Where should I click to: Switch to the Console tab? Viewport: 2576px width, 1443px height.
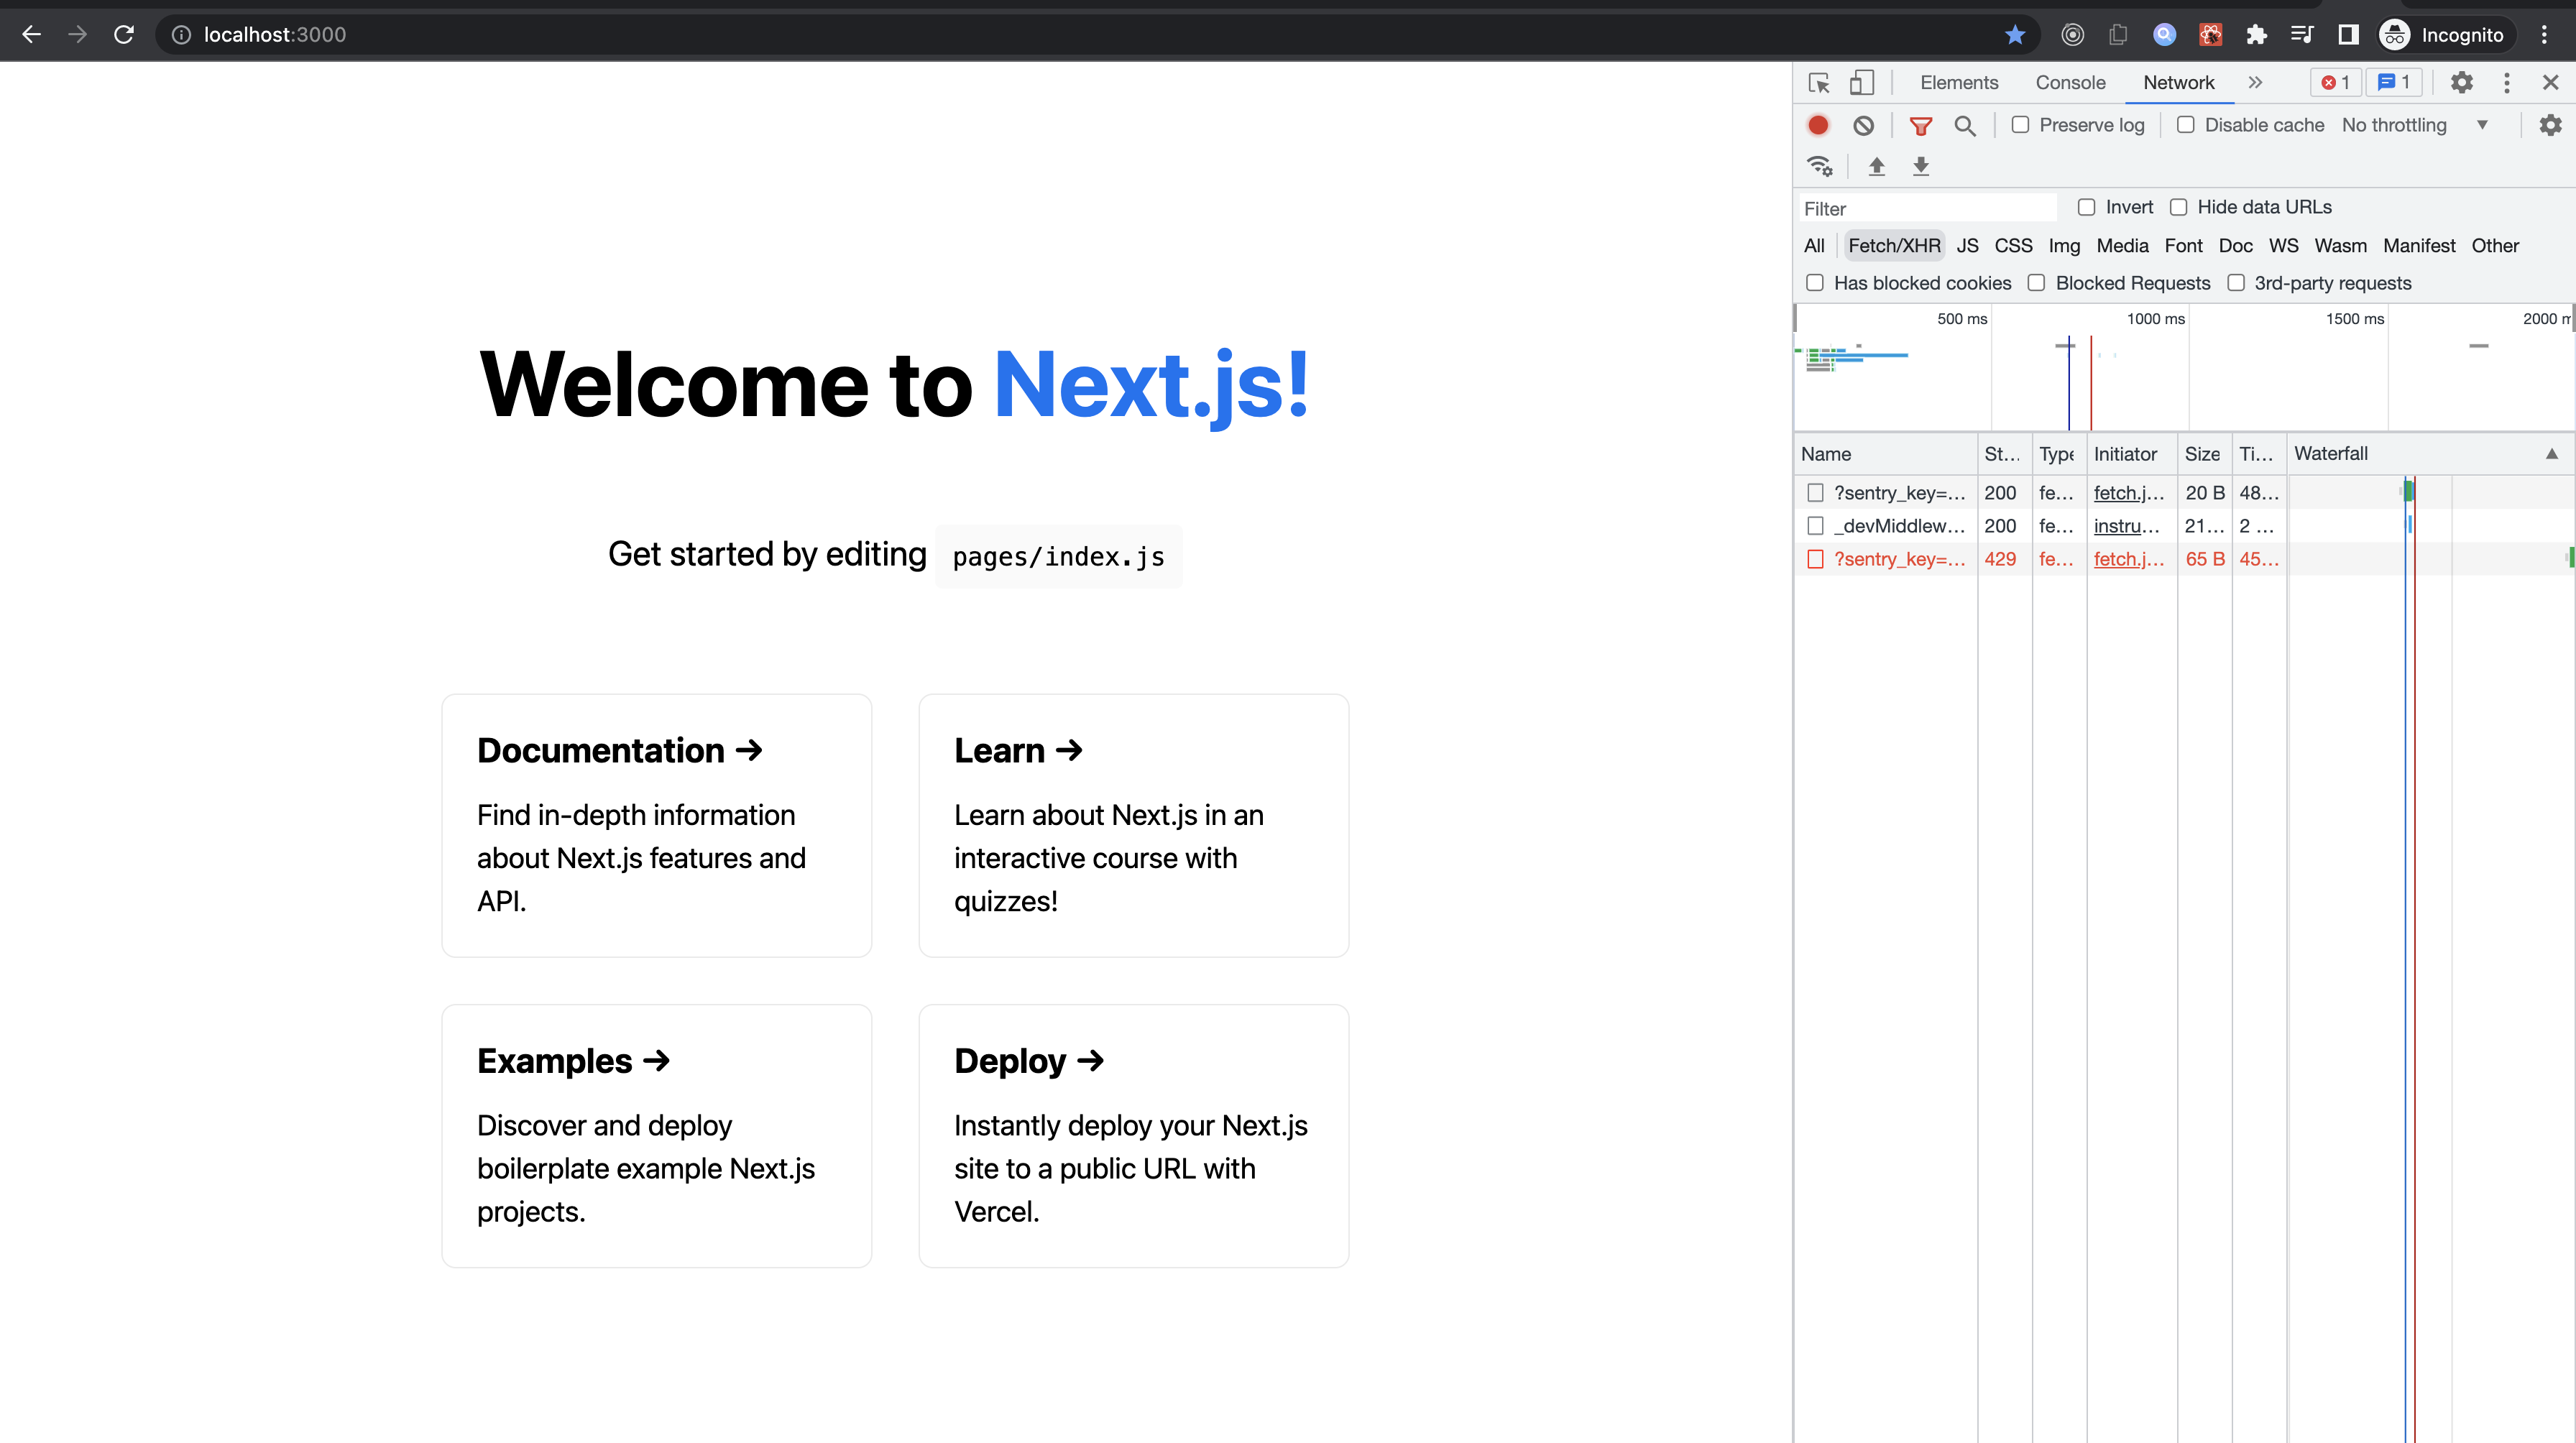[2070, 83]
